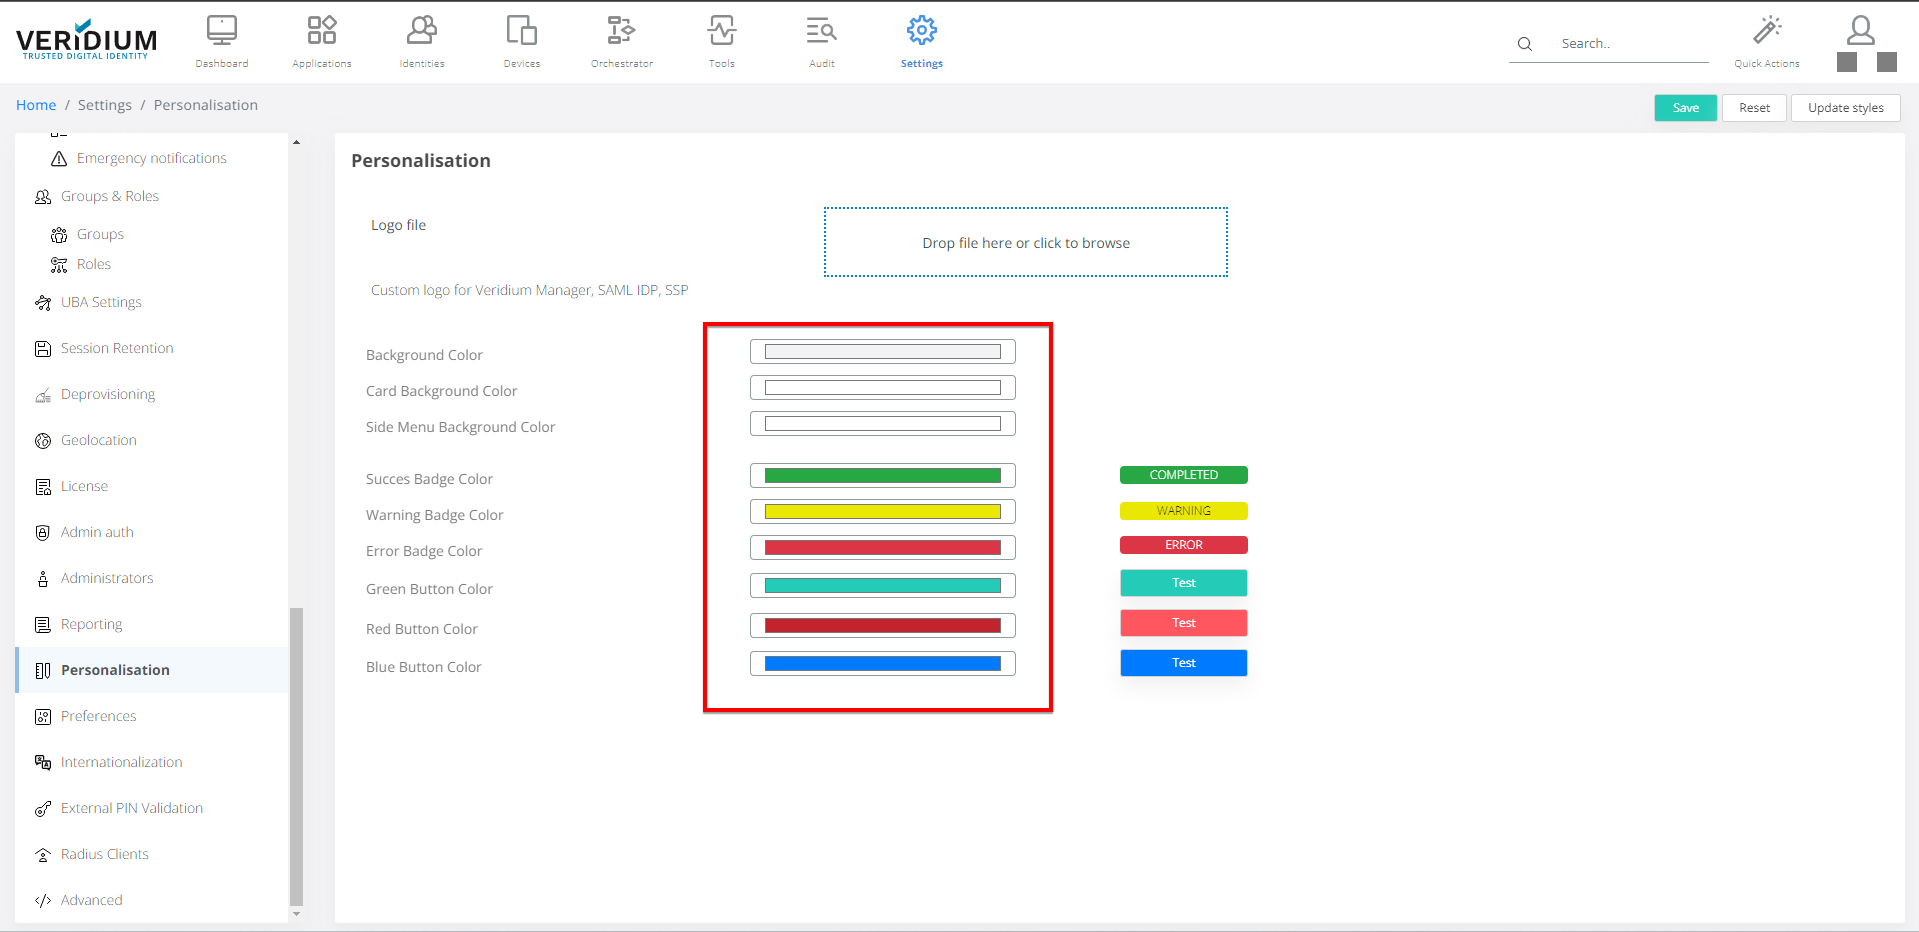This screenshot has height=932, width=1919.
Task: Open the Blue Button Color swatch
Action: tap(882, 664)
